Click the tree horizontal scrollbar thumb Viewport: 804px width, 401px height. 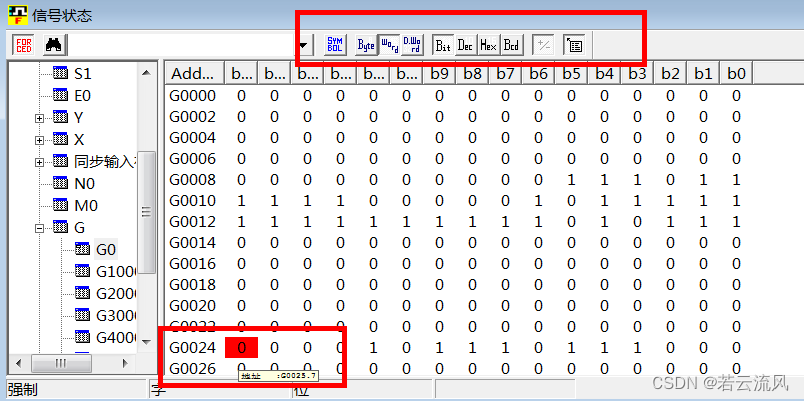(x=62, y=364)
